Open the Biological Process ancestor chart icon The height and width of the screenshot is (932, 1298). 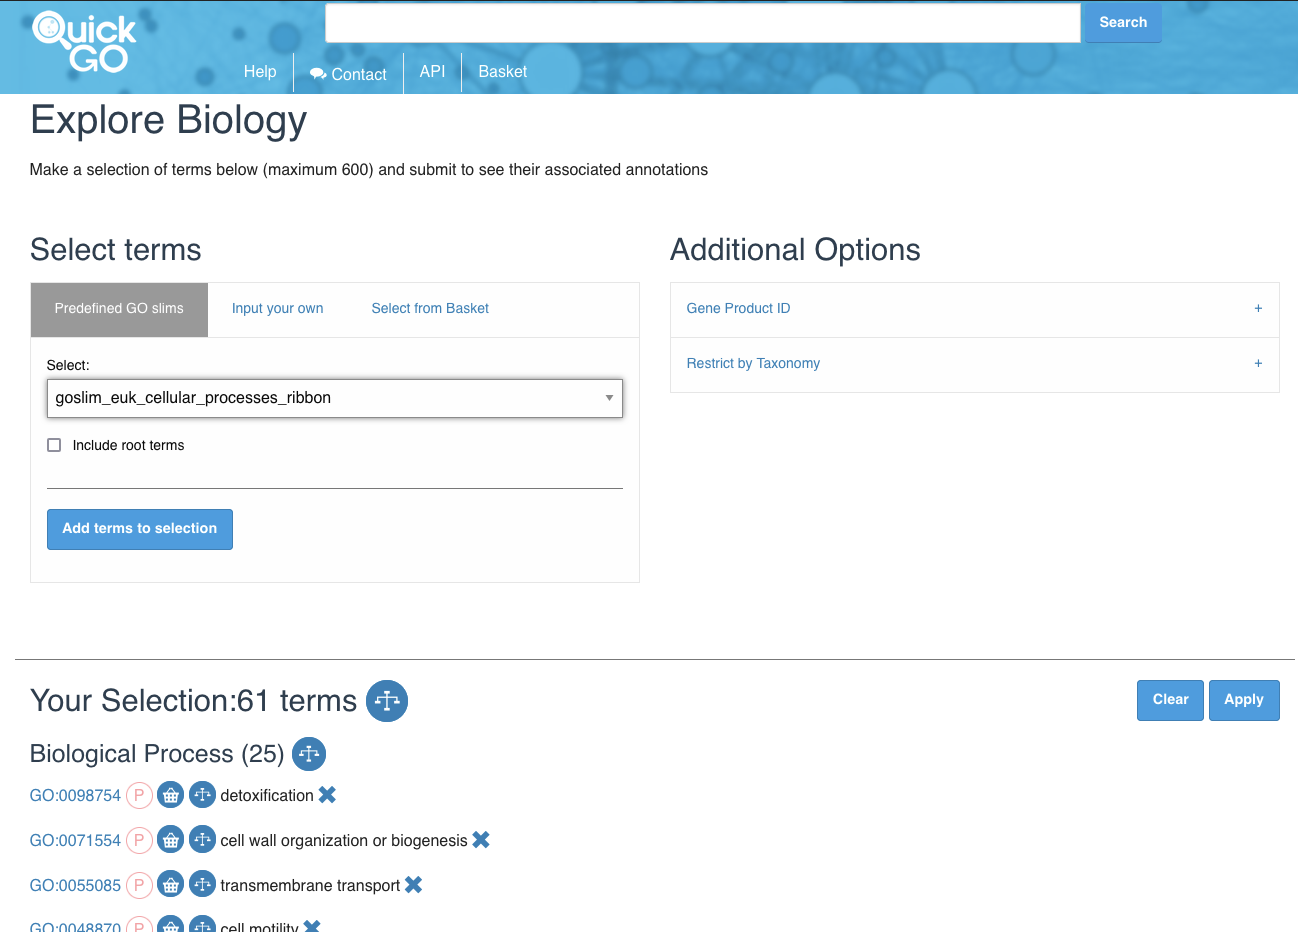309,754
